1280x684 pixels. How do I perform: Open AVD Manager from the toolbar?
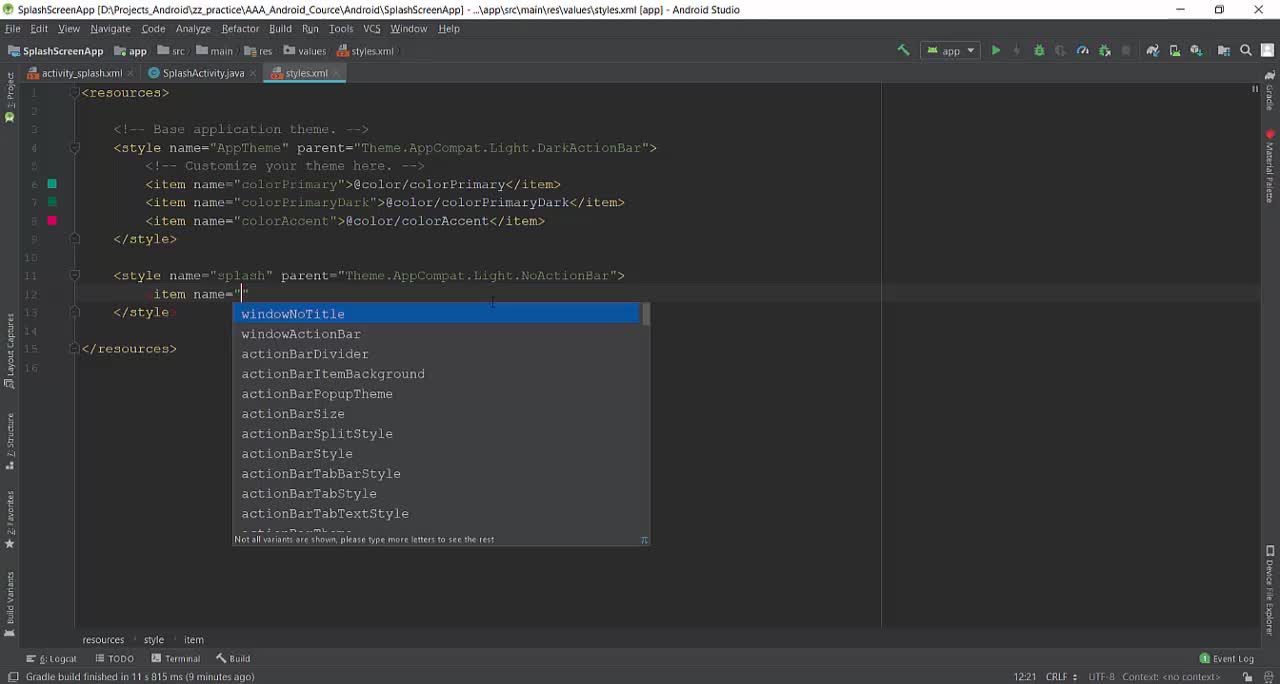tap(1175, 51)
